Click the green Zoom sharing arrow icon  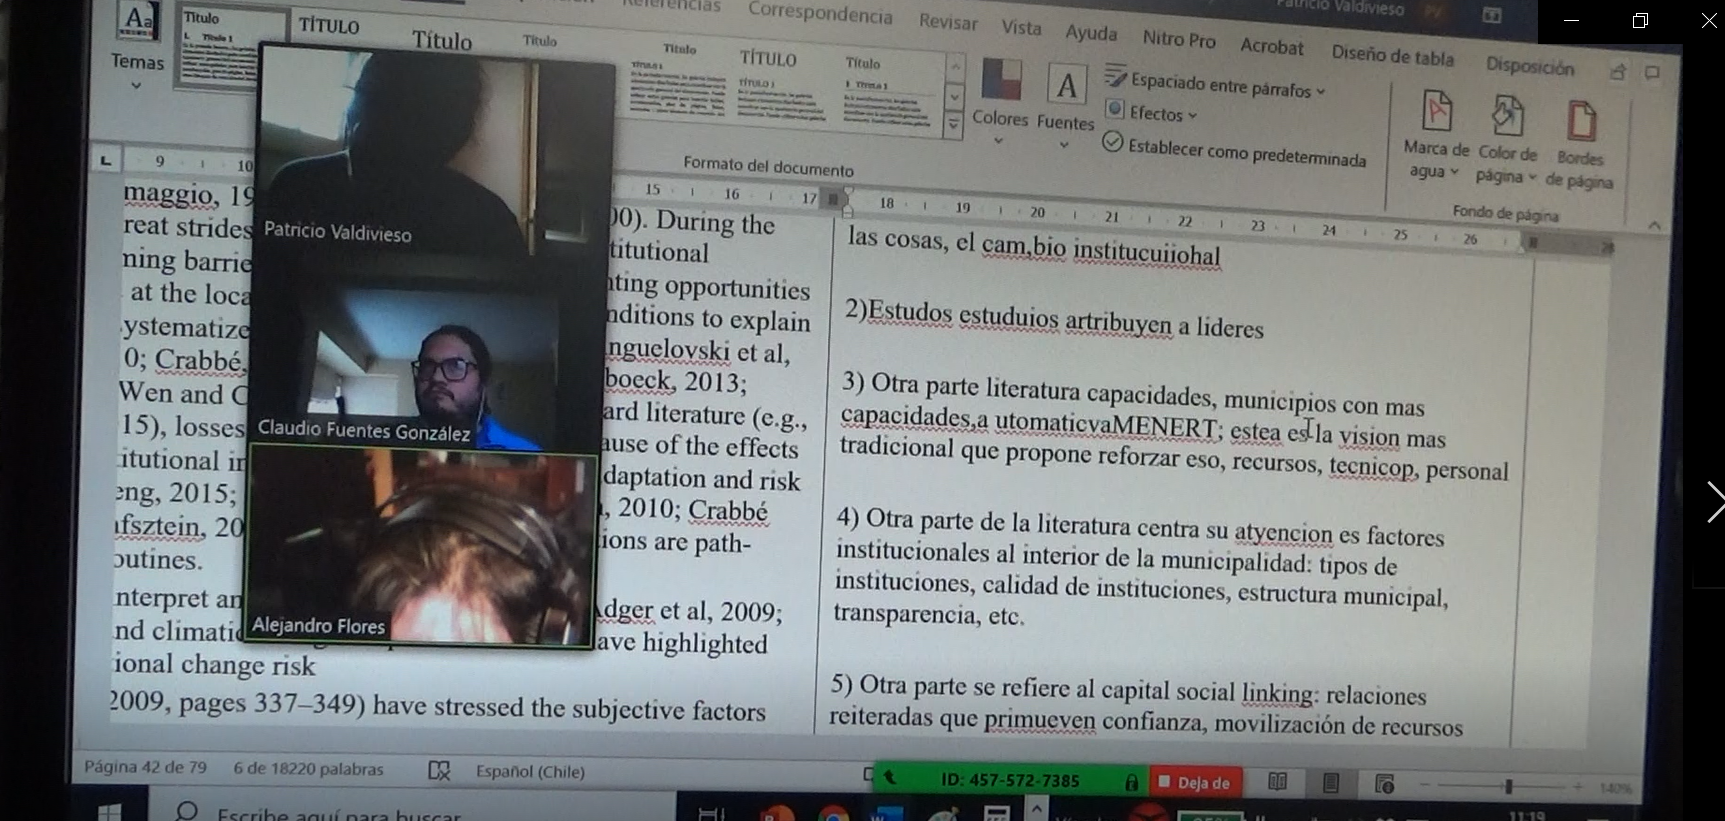(x=890, y=777)
